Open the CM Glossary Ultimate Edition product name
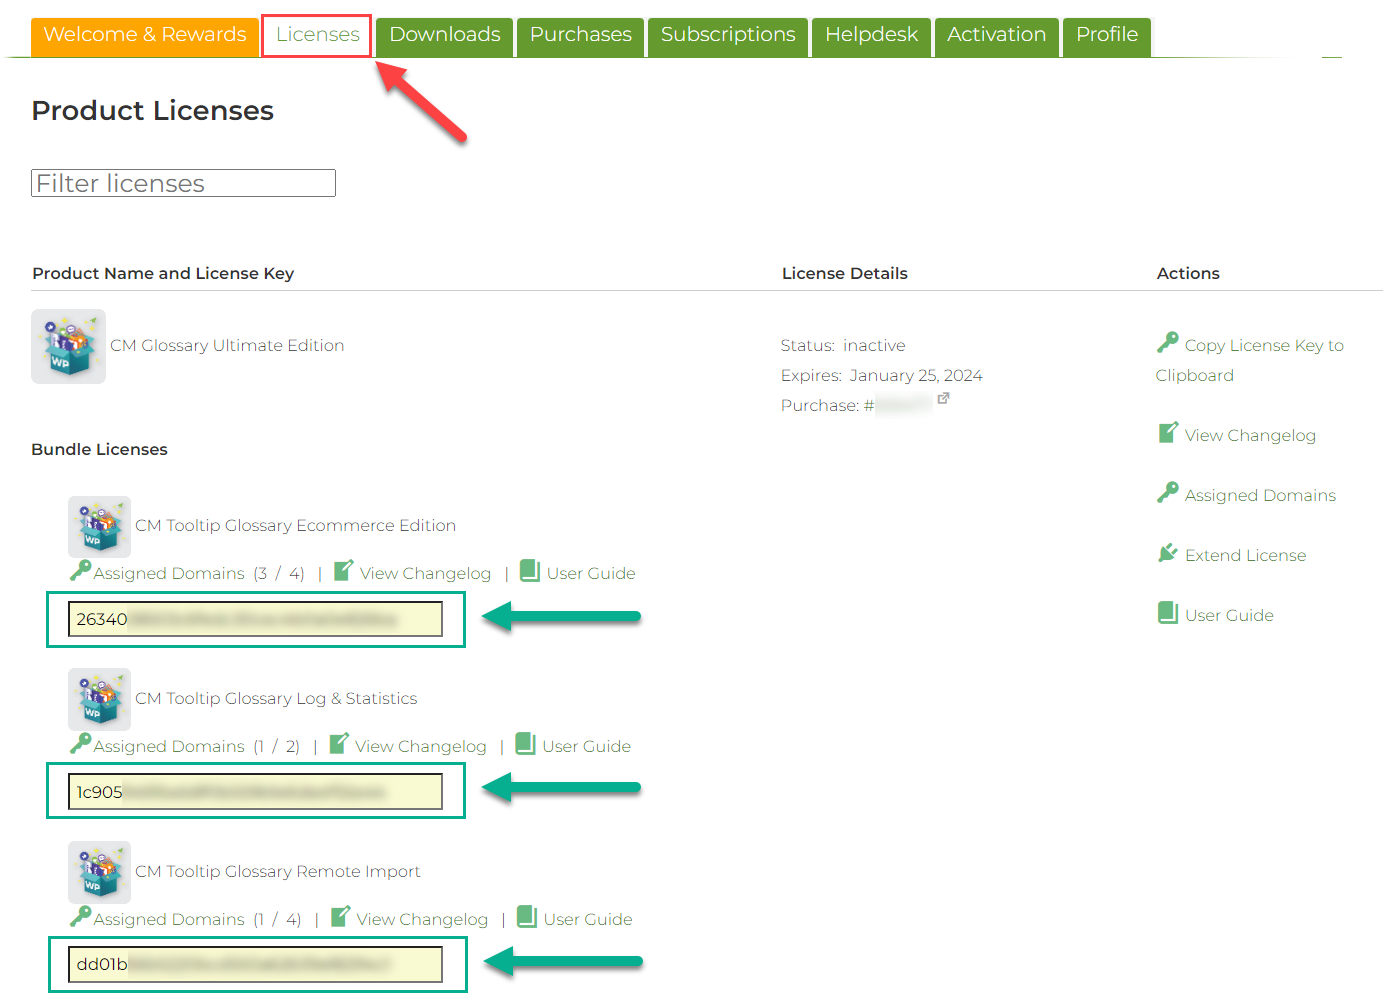 [x=227, y=346]
